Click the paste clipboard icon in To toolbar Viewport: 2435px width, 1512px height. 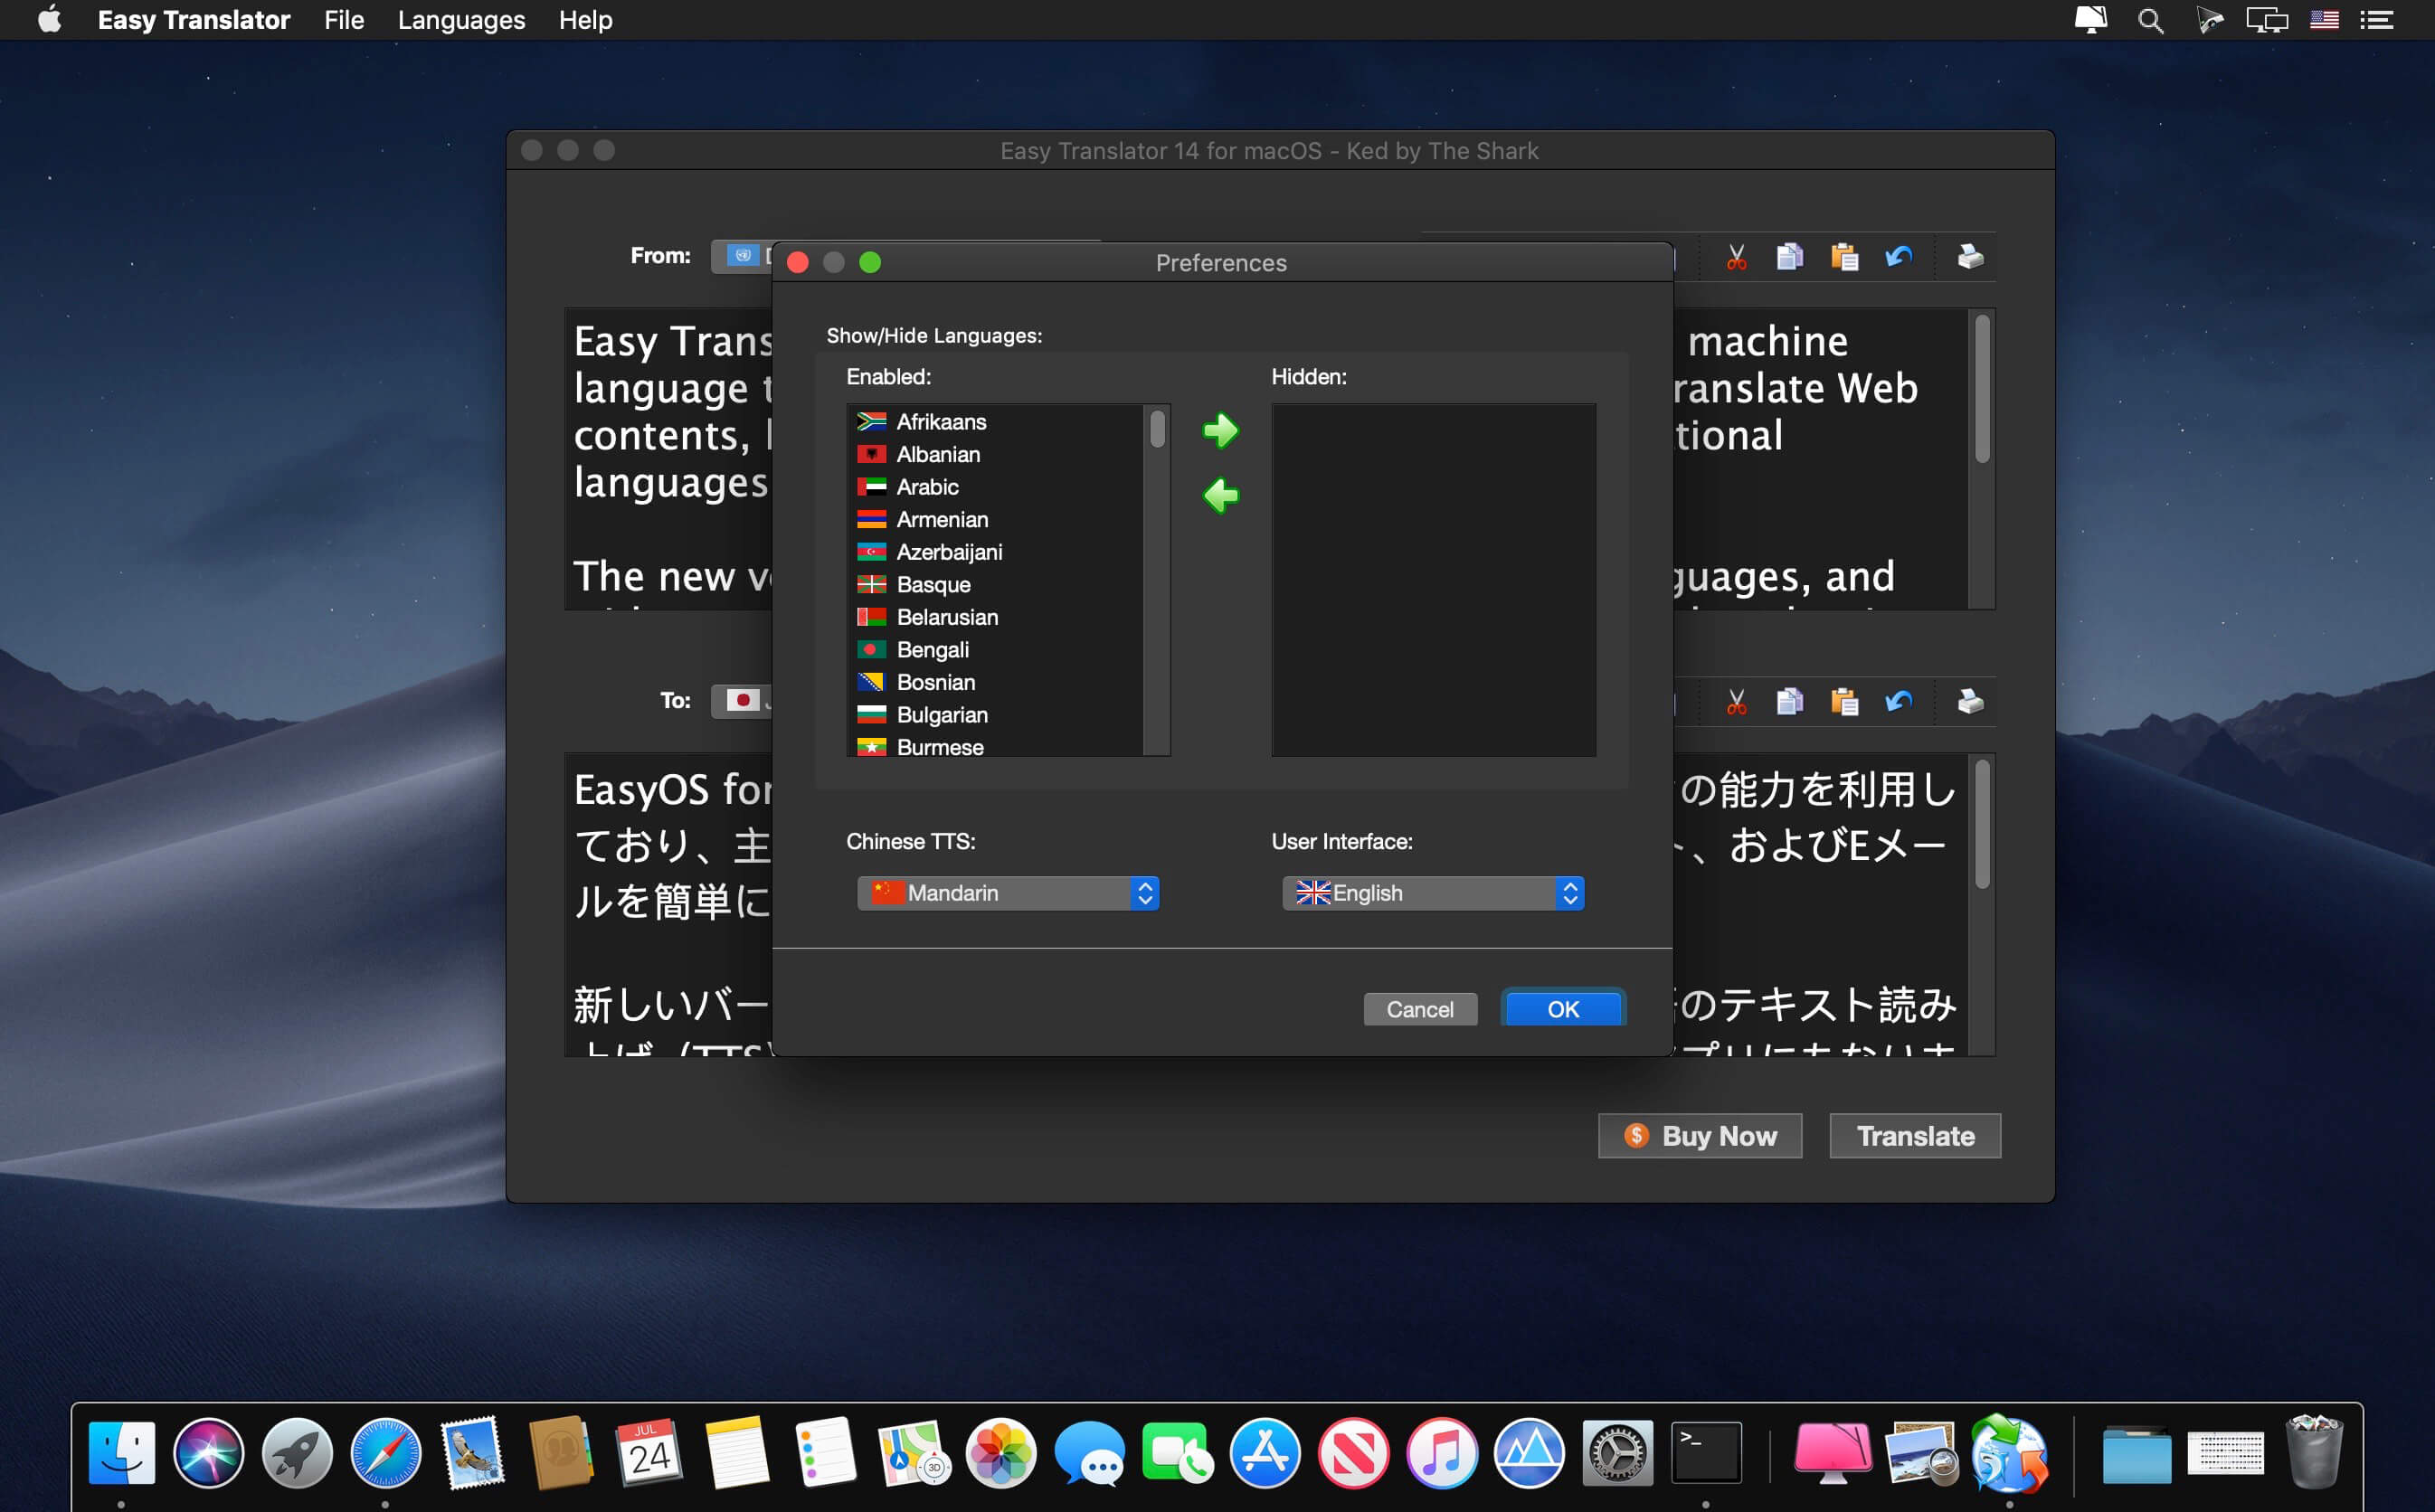pos(1845,702)
